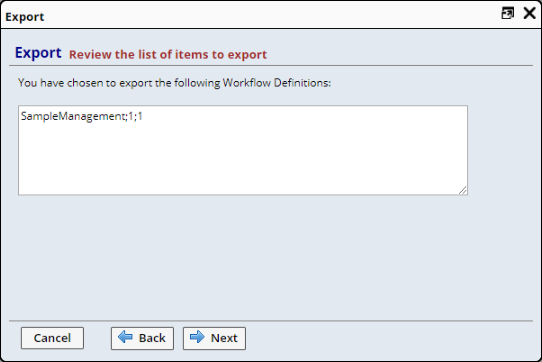Click the red 'Review the list of items' subtitle
Screen dimensions: 542x362
(x=168, y=55)
